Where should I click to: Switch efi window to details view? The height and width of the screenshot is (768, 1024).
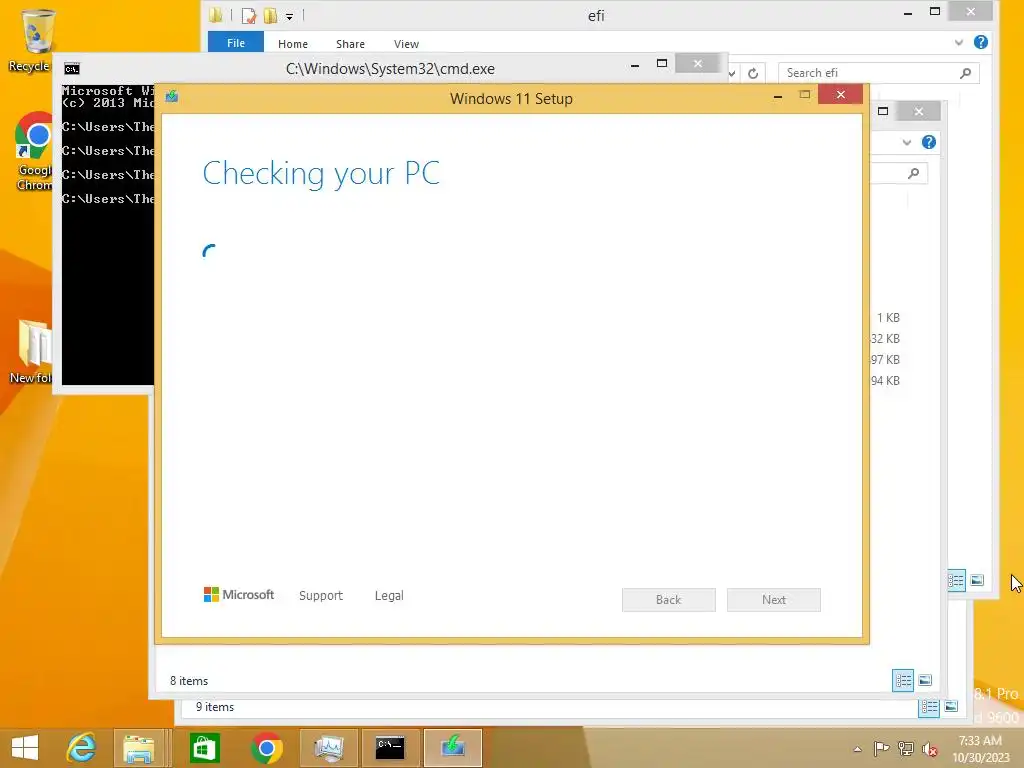(x=956, y=581)
